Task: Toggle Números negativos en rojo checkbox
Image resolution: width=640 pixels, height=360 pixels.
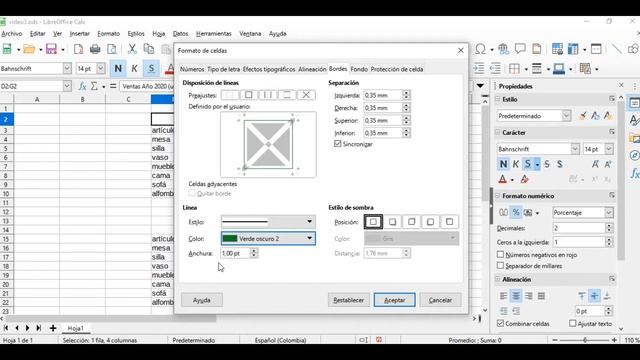Action: (500, 254)
